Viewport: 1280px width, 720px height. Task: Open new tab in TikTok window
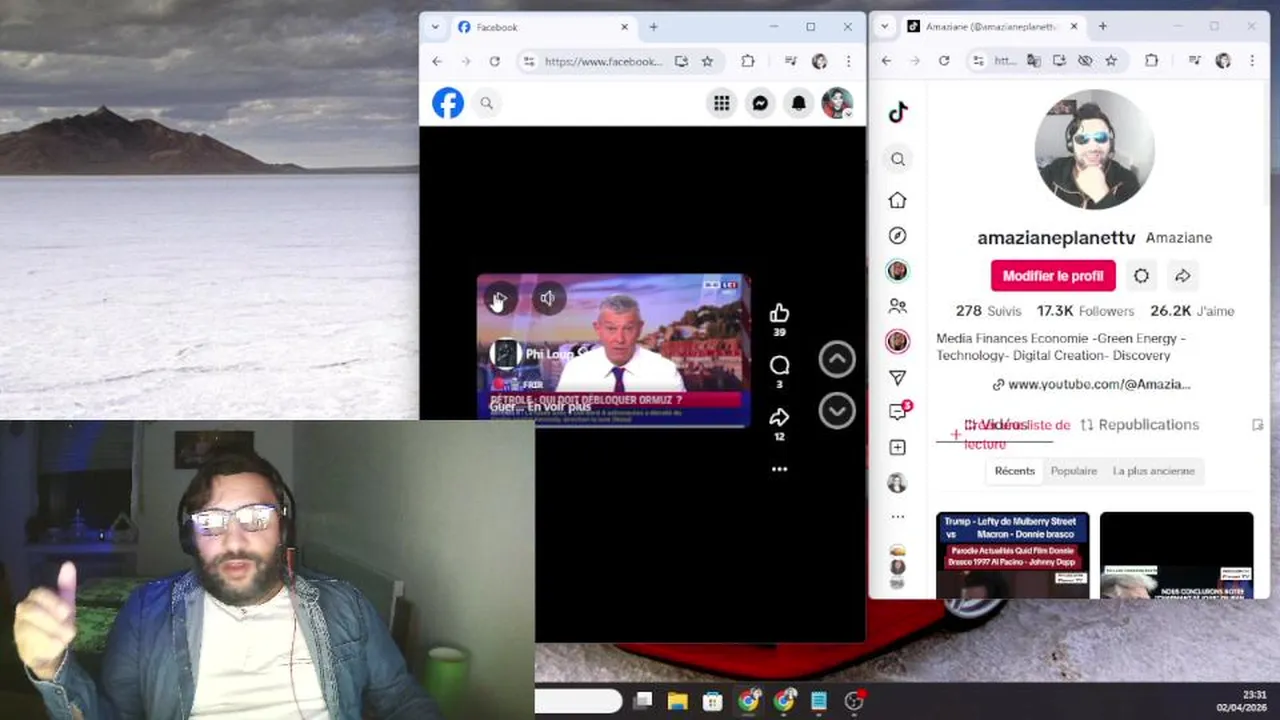tap(1102, 27)
